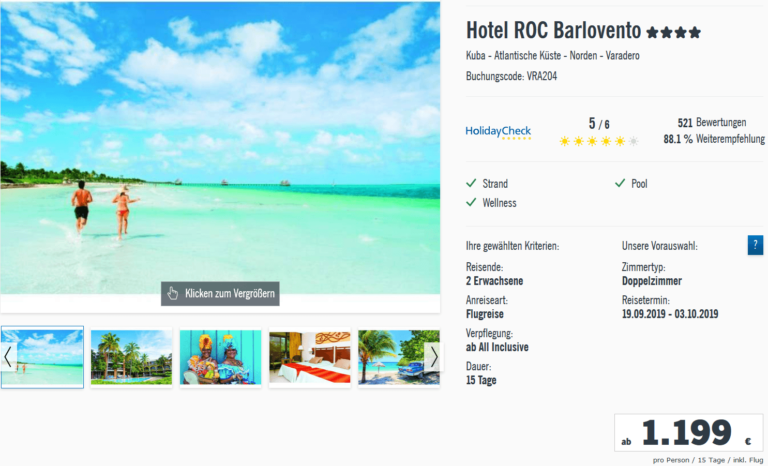
Task: Select the palm trees pool thumbnail
Action: [x=131, y=357]
